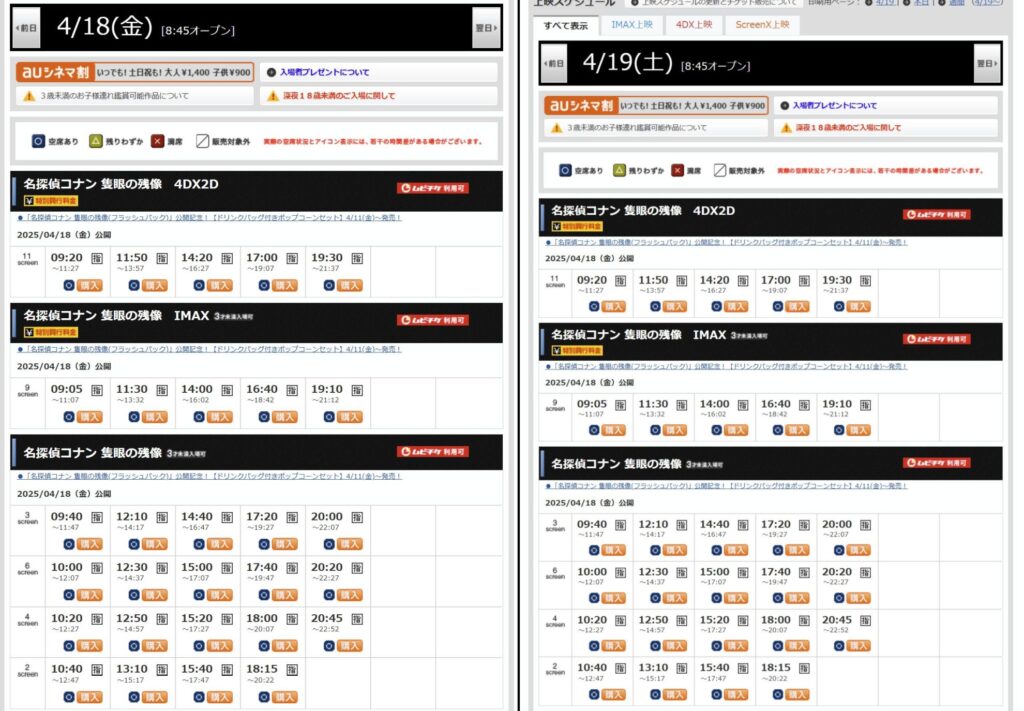On 4/18, click the availability circle under 20:20
This screenshot has height=711, width=1024.
[x=329, y=595]
